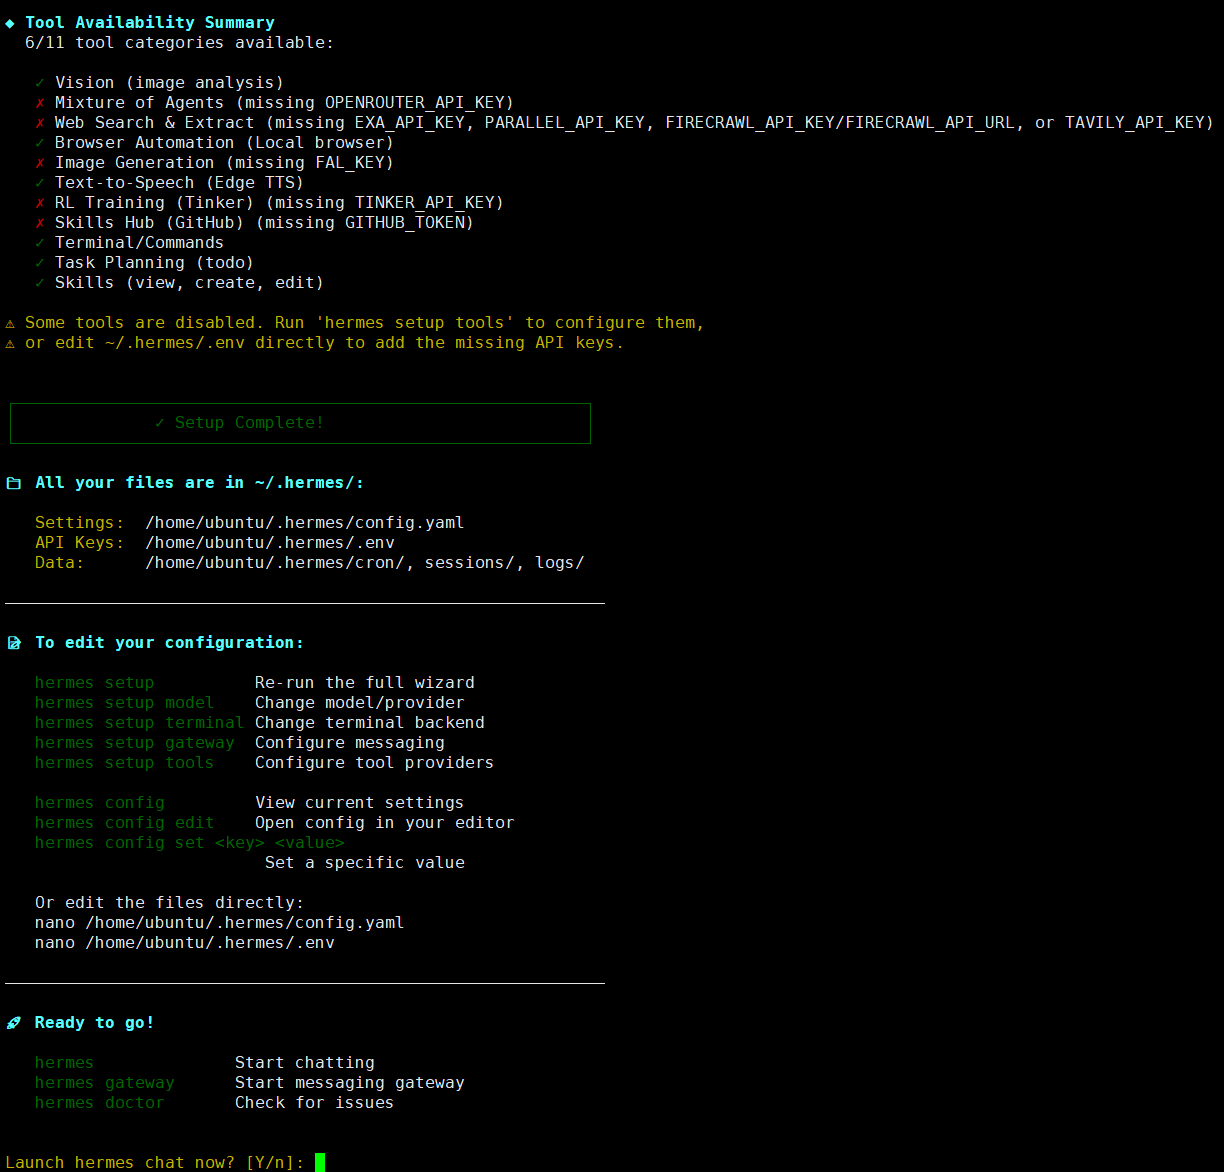1224x1172 pixels.
Task: Click the warning icon before 'Some tools are disabled'
Action: tap(10, 323)
